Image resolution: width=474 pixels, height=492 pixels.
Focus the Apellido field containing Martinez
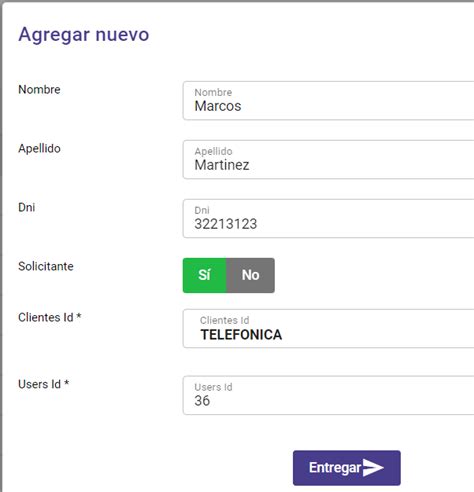328,159
